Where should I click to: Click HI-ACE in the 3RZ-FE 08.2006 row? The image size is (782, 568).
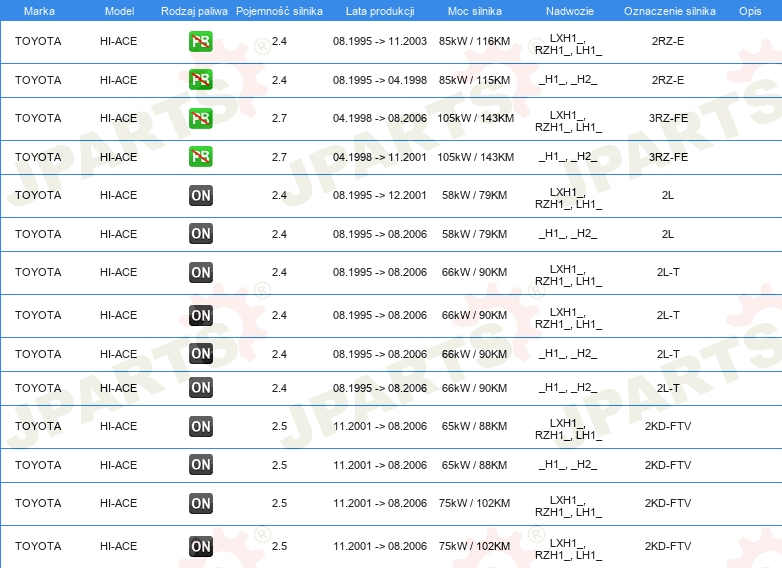tap(118, 118)
